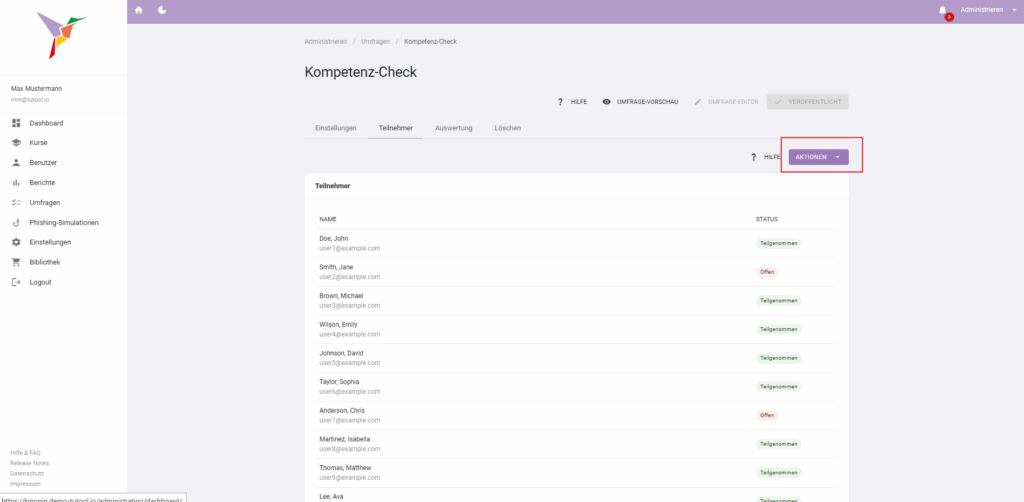
Task: Open the Löschen tab
Action: [507, 128]
